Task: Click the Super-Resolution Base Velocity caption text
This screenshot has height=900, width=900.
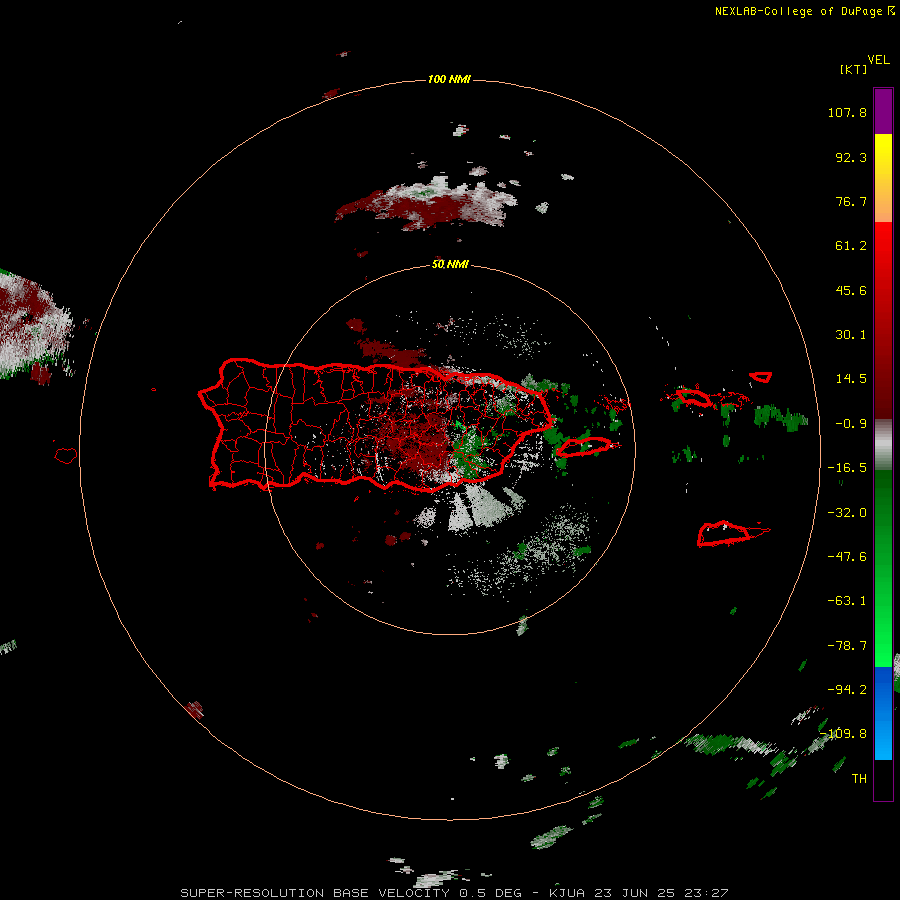Action: coord(454,893)
